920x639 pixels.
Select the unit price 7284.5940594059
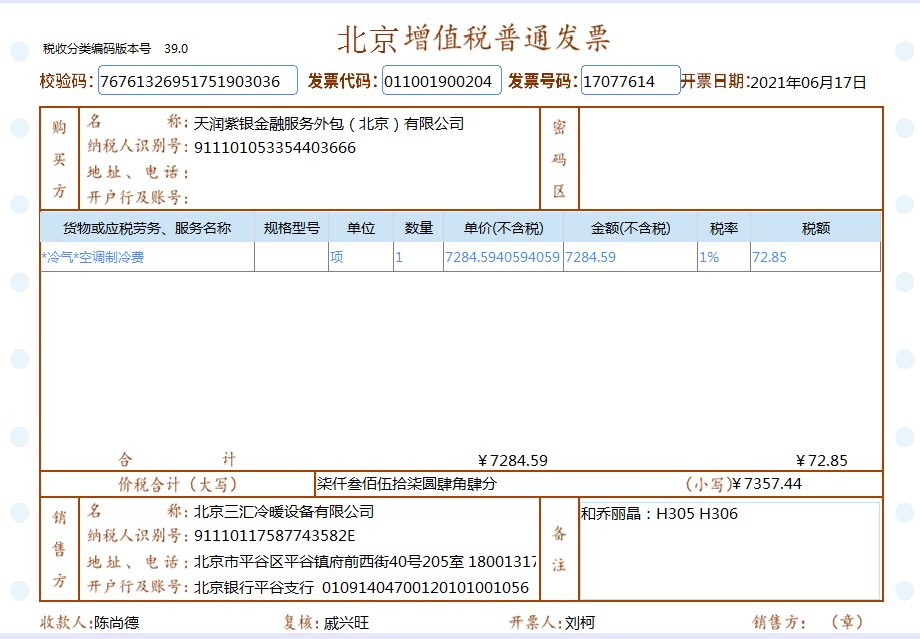502,257
